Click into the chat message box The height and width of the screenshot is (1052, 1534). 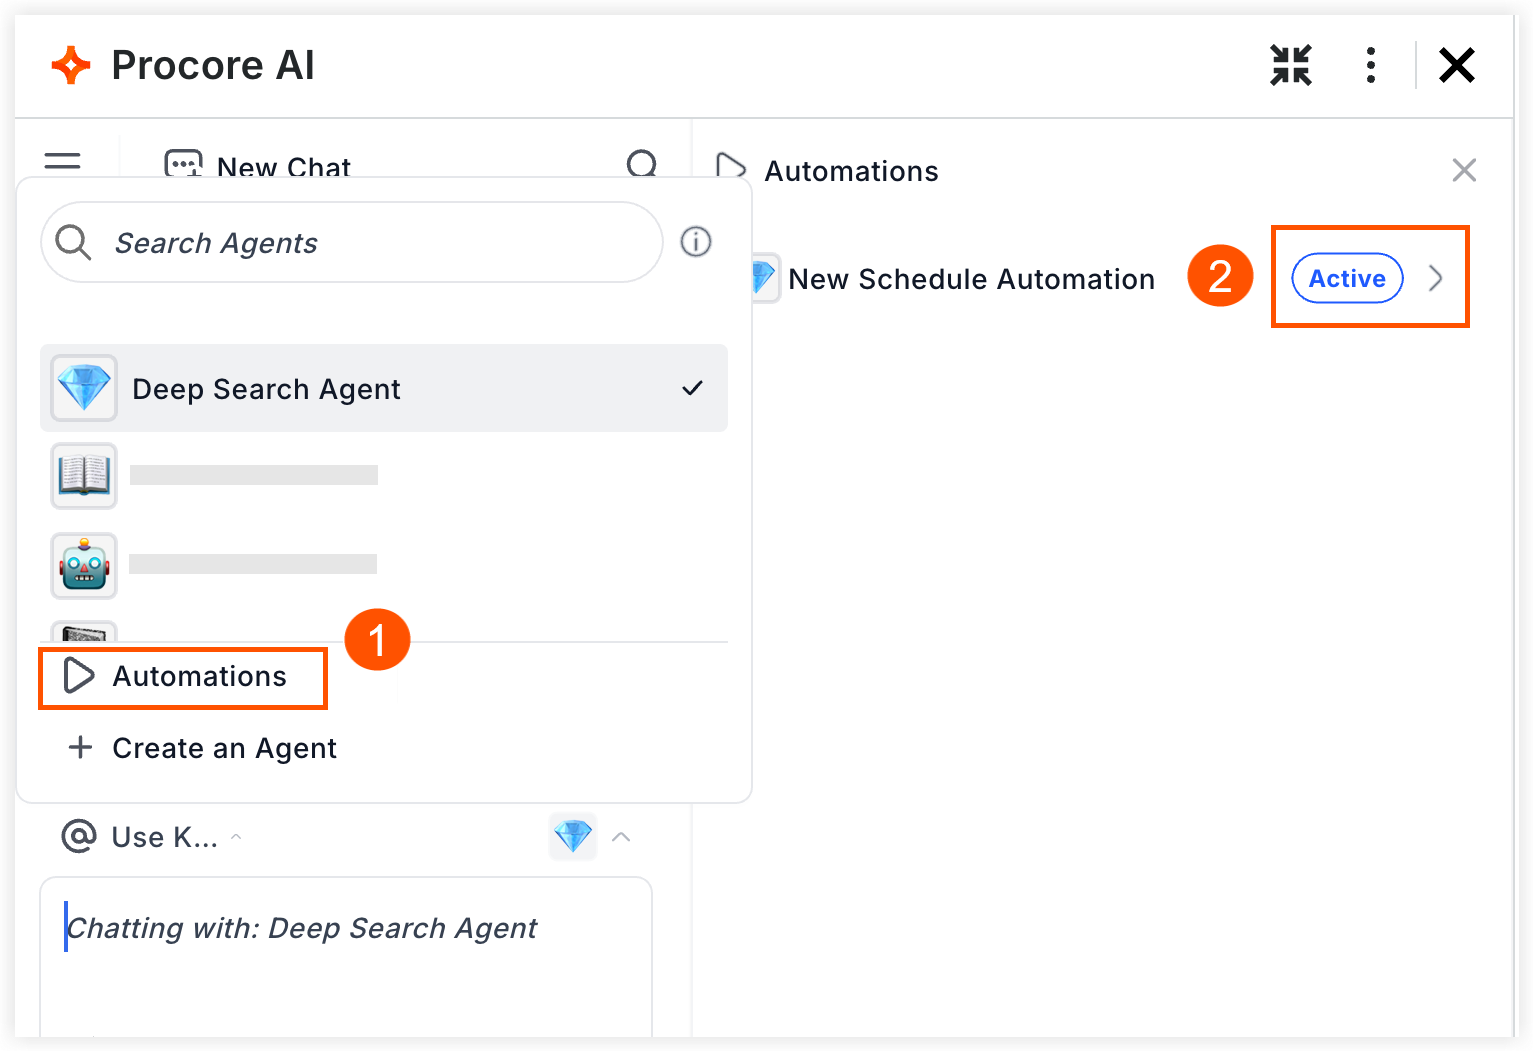click(346, 958)
